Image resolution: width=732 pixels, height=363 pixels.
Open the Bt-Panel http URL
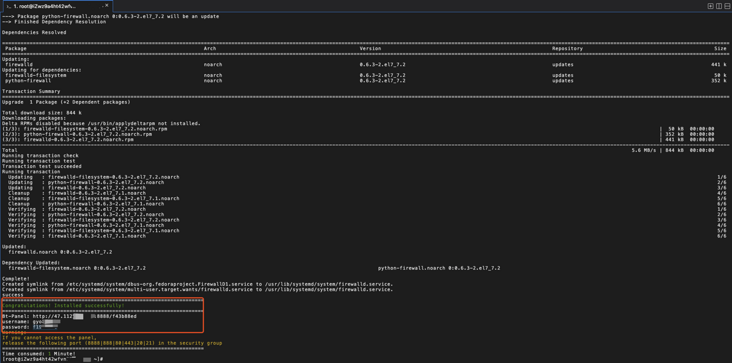(x=84, y=316)
